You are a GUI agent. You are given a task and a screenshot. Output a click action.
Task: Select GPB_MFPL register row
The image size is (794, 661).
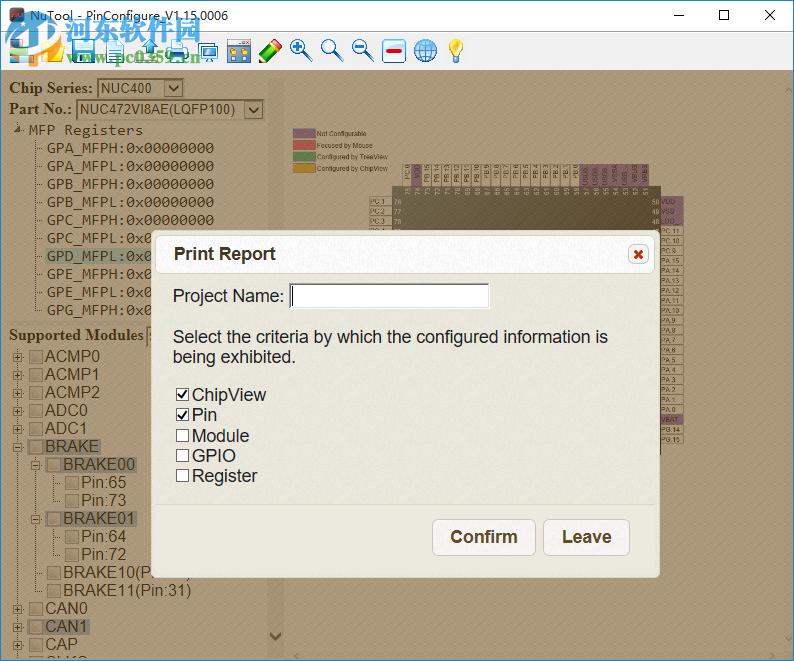point(130,202)
